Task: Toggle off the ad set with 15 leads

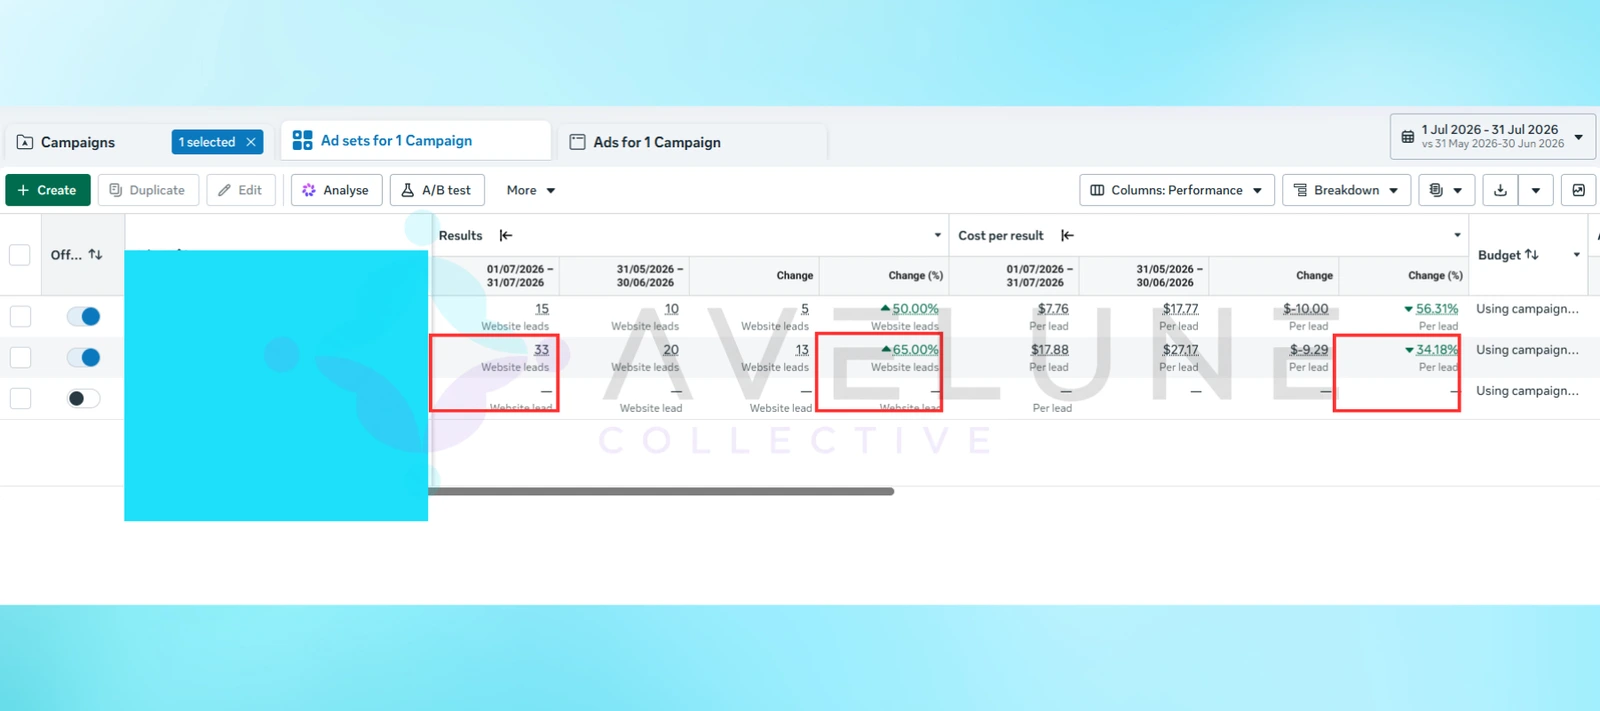Action: [83, 317]
